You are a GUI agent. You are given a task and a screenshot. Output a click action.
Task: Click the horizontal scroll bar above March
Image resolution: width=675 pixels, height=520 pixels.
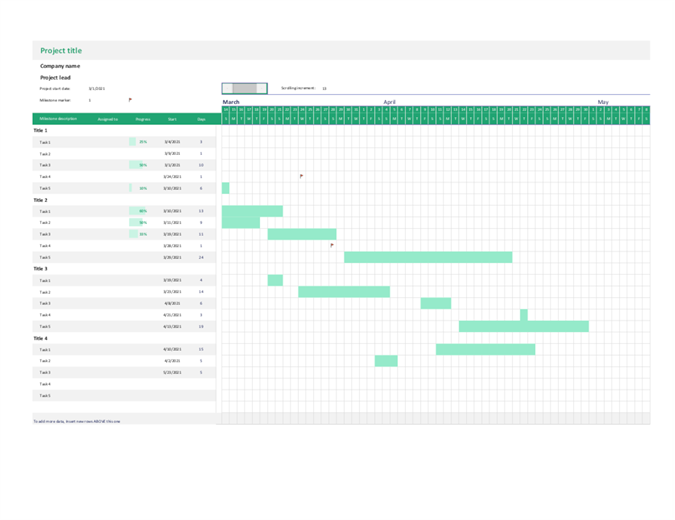[245, 89]
